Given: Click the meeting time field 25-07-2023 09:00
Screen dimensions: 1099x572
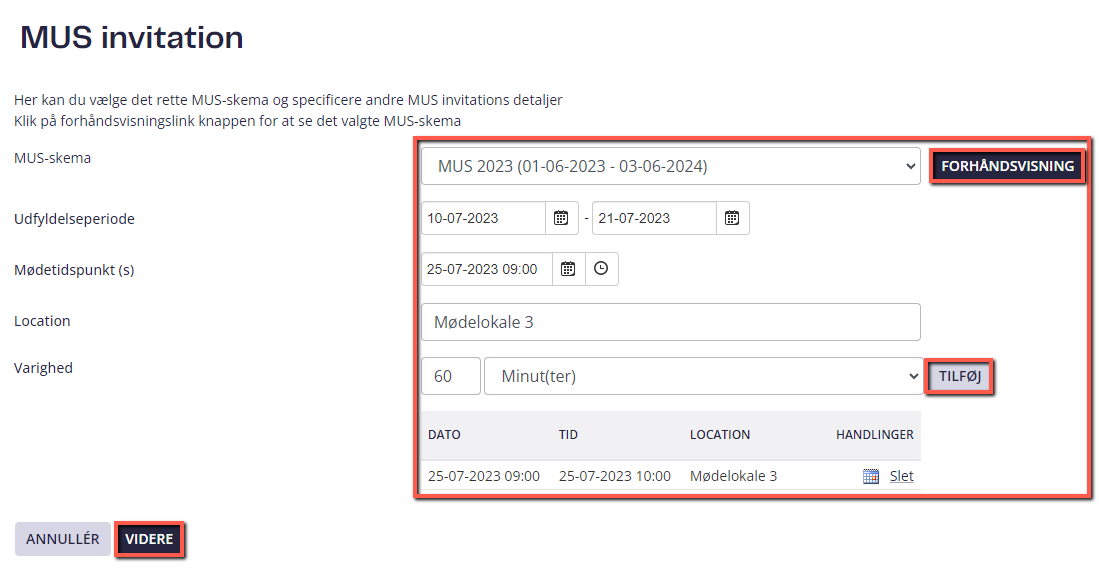Looking at the screenshot, I should pyautogui.click(x=487, y=268).
